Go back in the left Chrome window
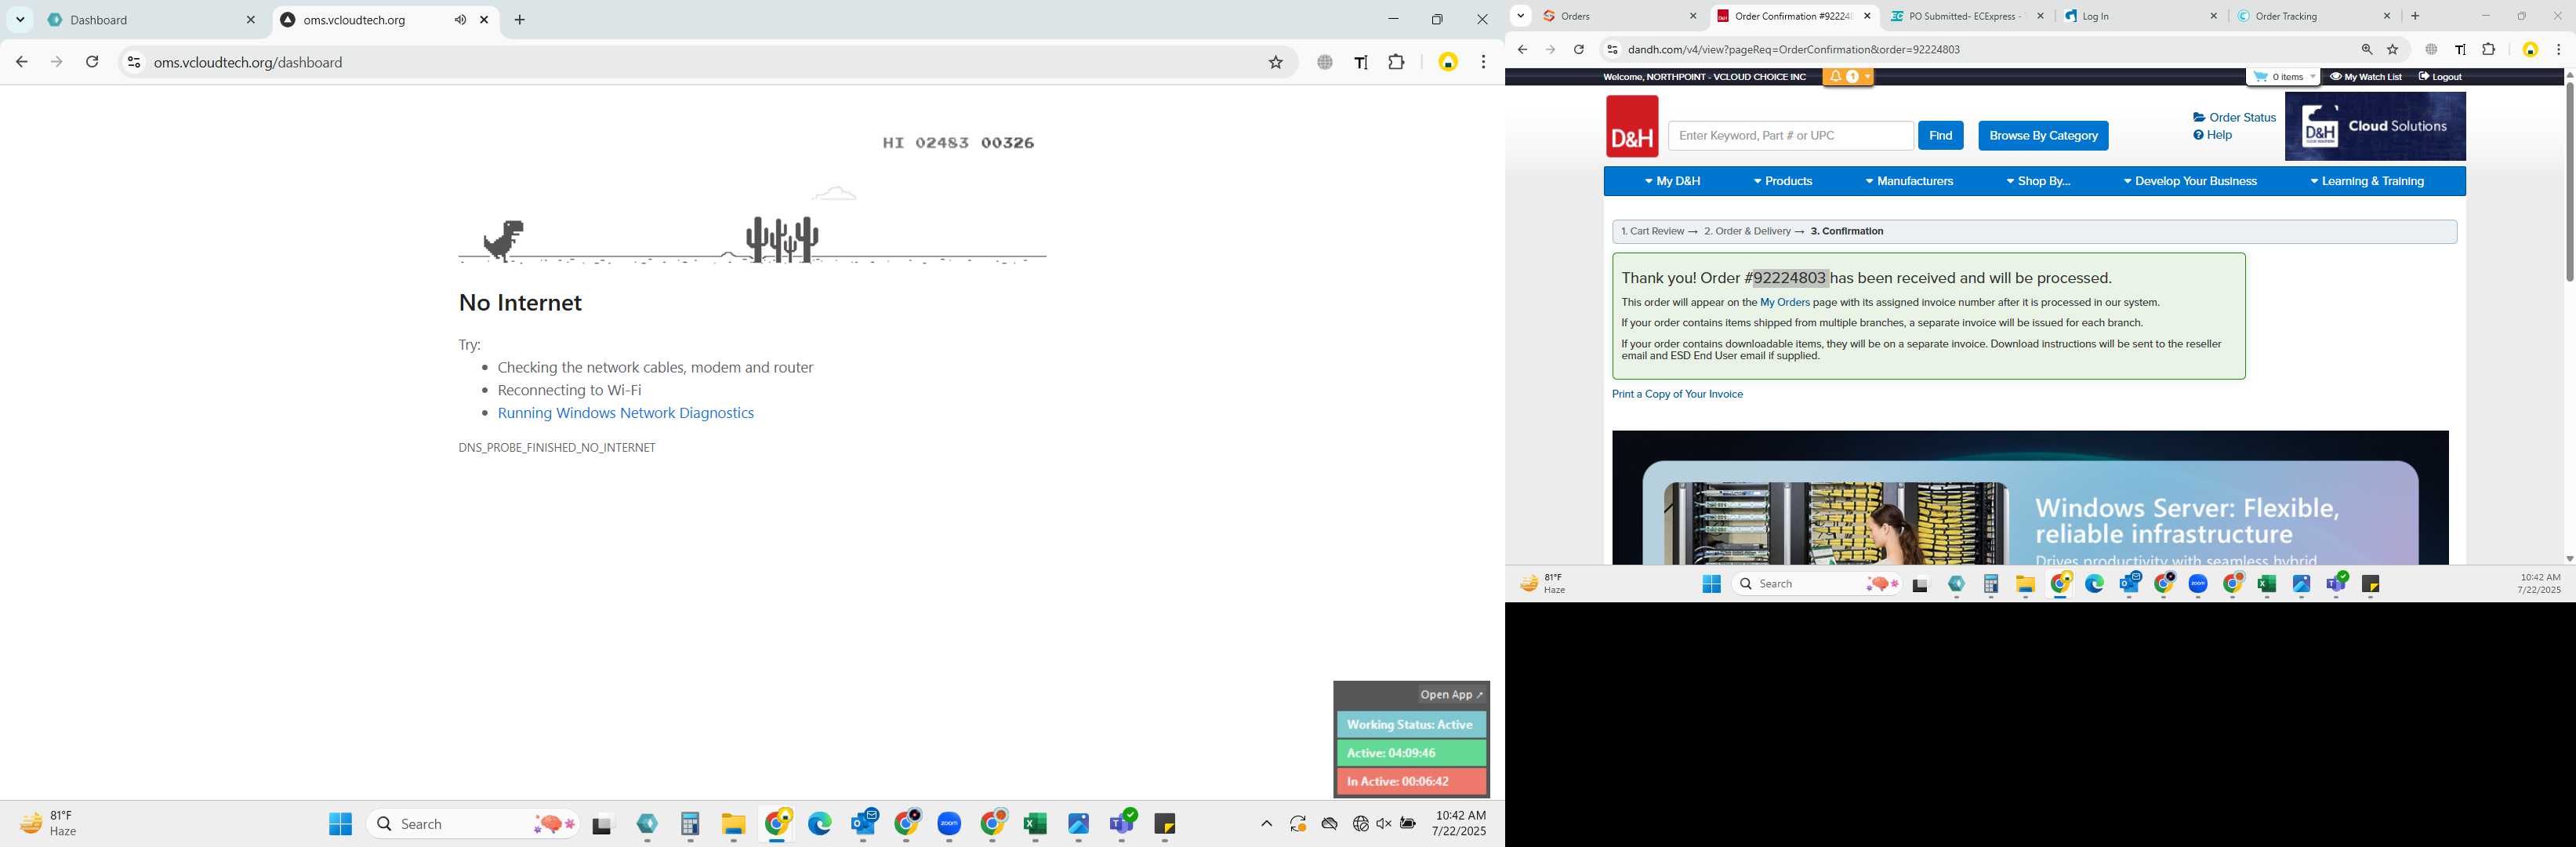 pos(21,62)
